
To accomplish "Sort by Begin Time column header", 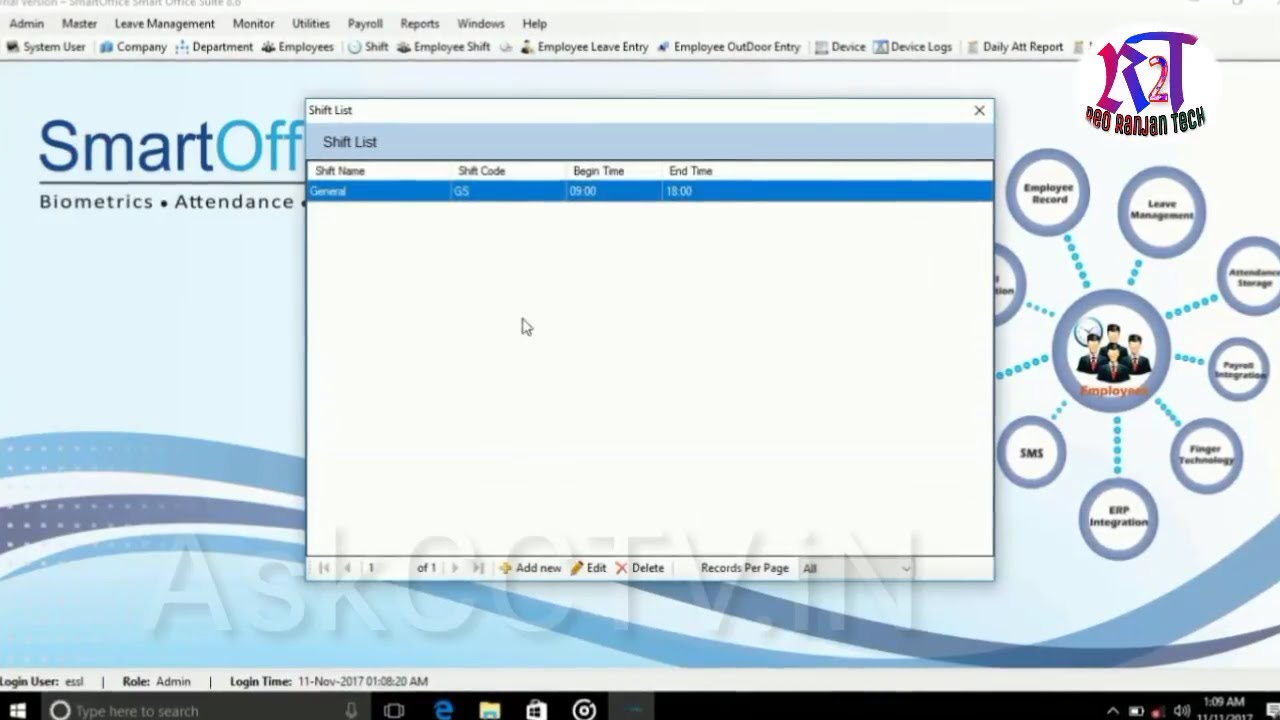I will tap(598, 171).
